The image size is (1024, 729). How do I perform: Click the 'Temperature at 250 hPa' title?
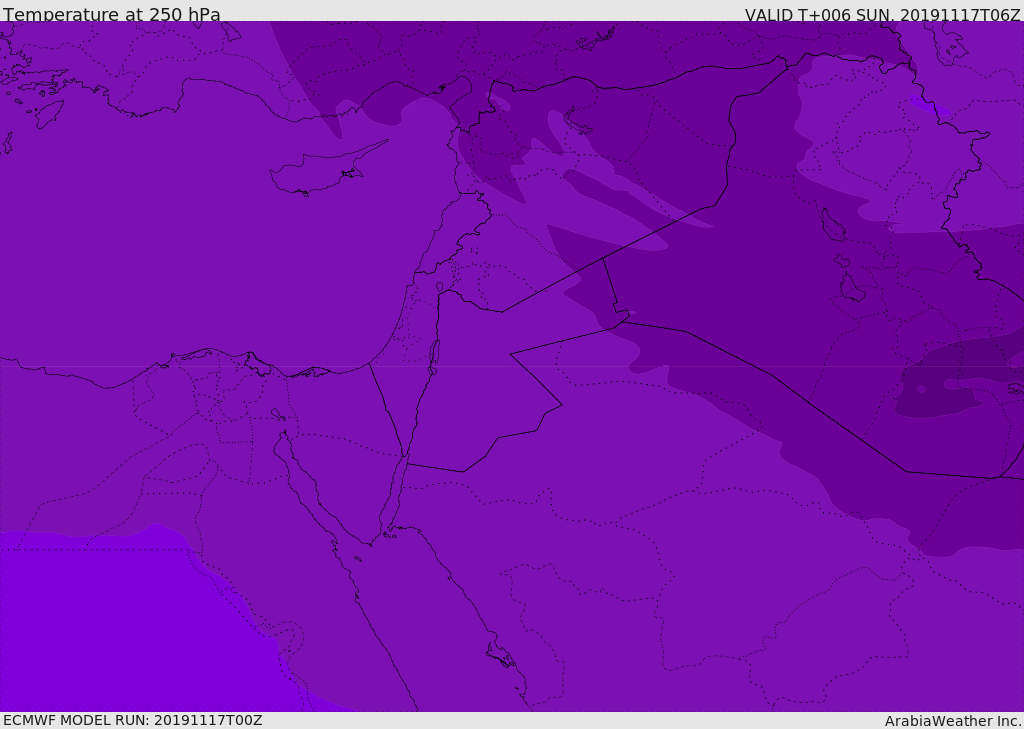tap(112, 14)
